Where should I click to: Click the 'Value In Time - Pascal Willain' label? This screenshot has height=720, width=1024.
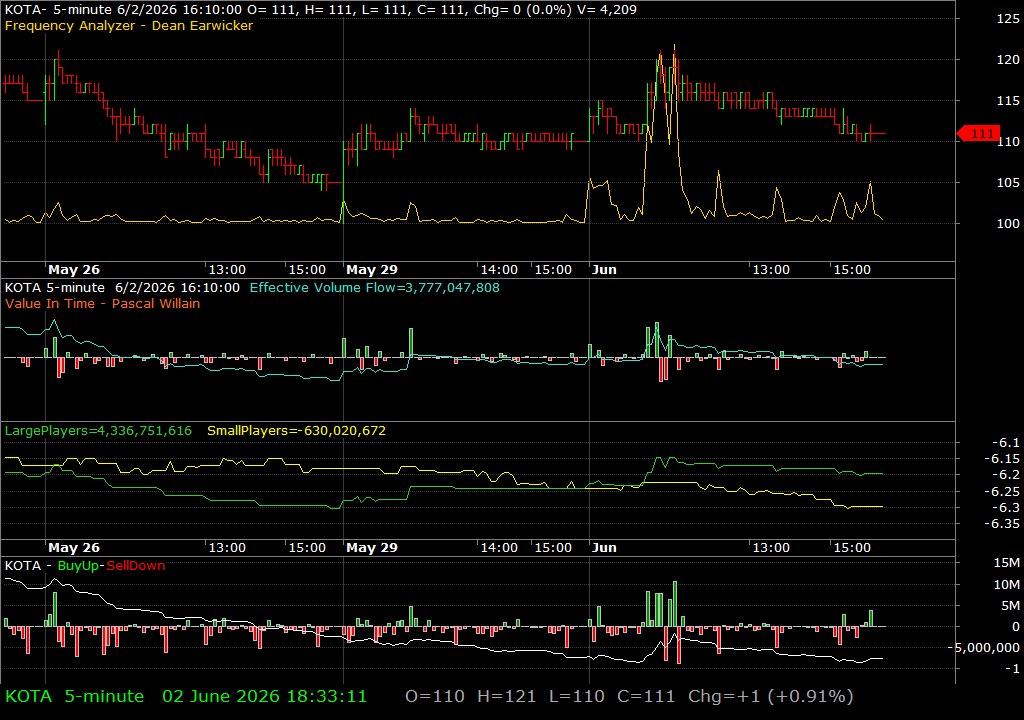[x=103, y=303]
